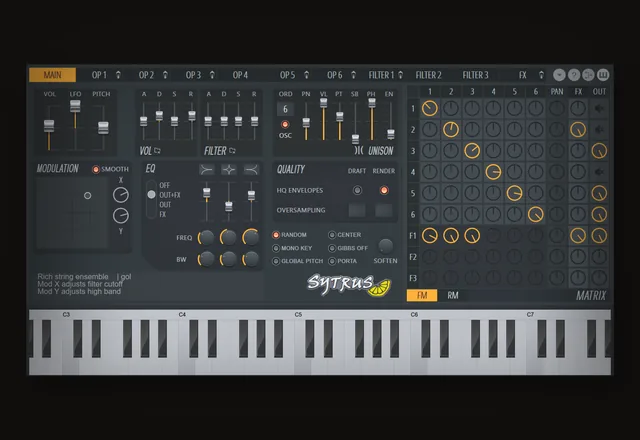This screenshot has width=640, height=440.
Task: Open the FILTER 3 tab
Action: pyautogui.click(x=476, y=75)
